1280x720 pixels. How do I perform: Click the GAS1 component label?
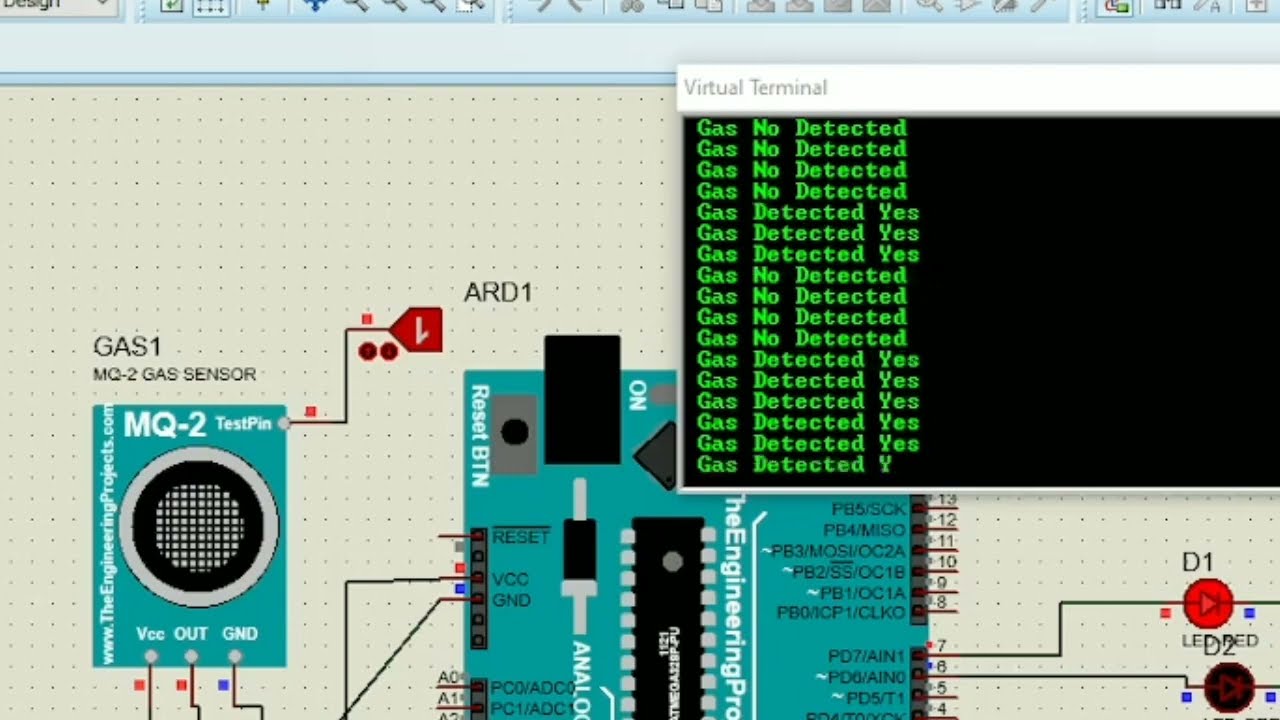tap(127, 347)
